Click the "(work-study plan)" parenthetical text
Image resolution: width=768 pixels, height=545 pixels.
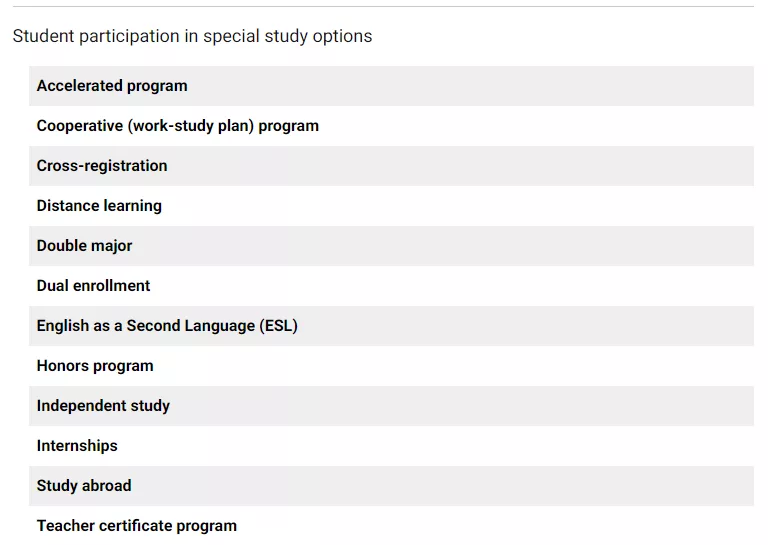(194, 126)
